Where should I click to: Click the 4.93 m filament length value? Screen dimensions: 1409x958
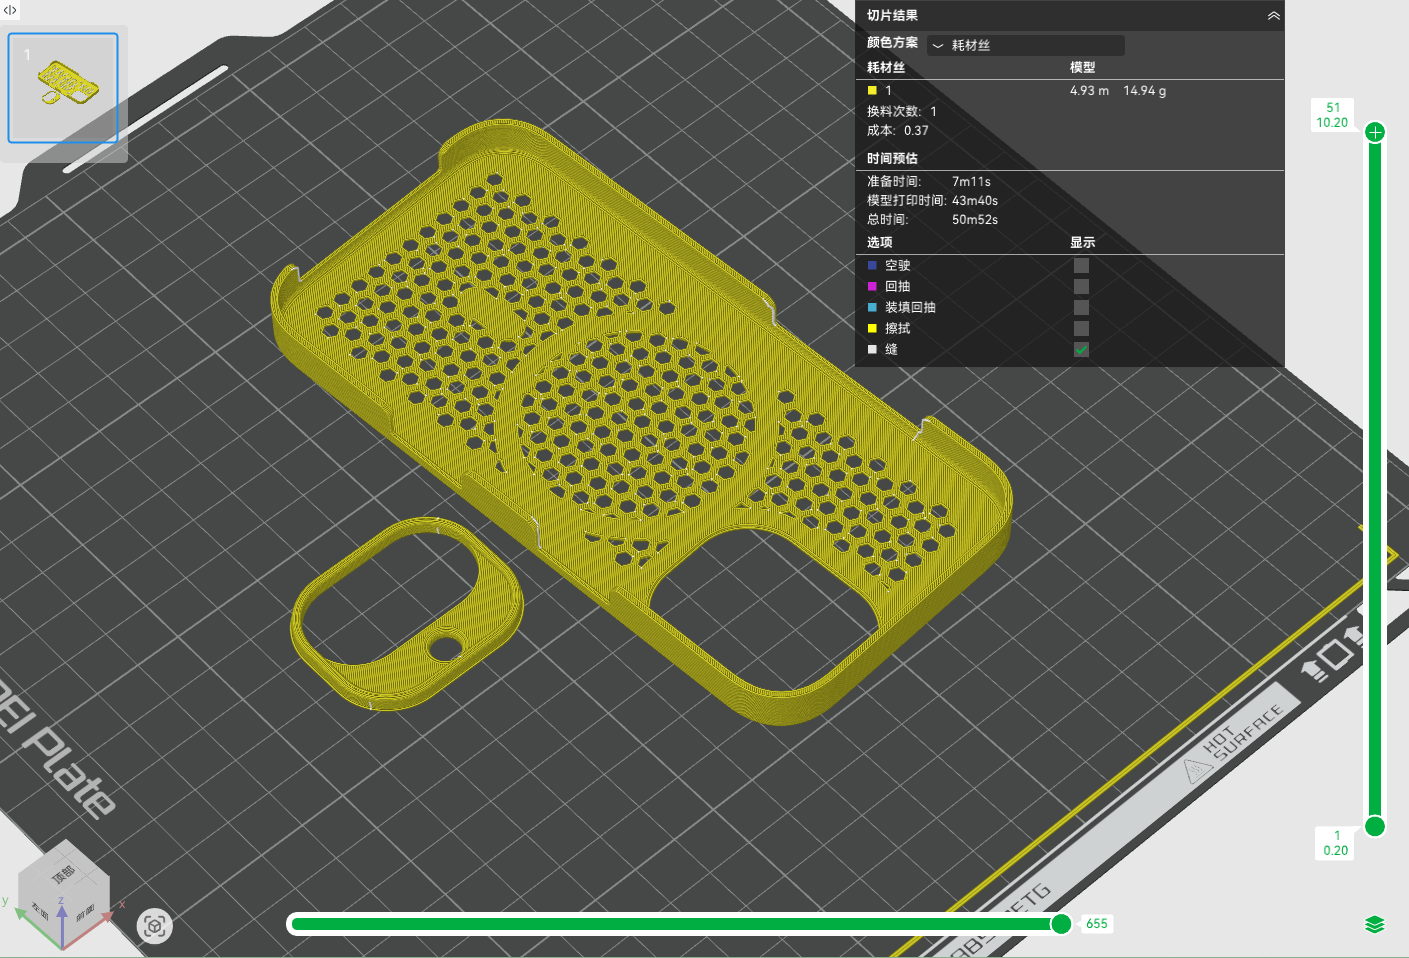1089,91
